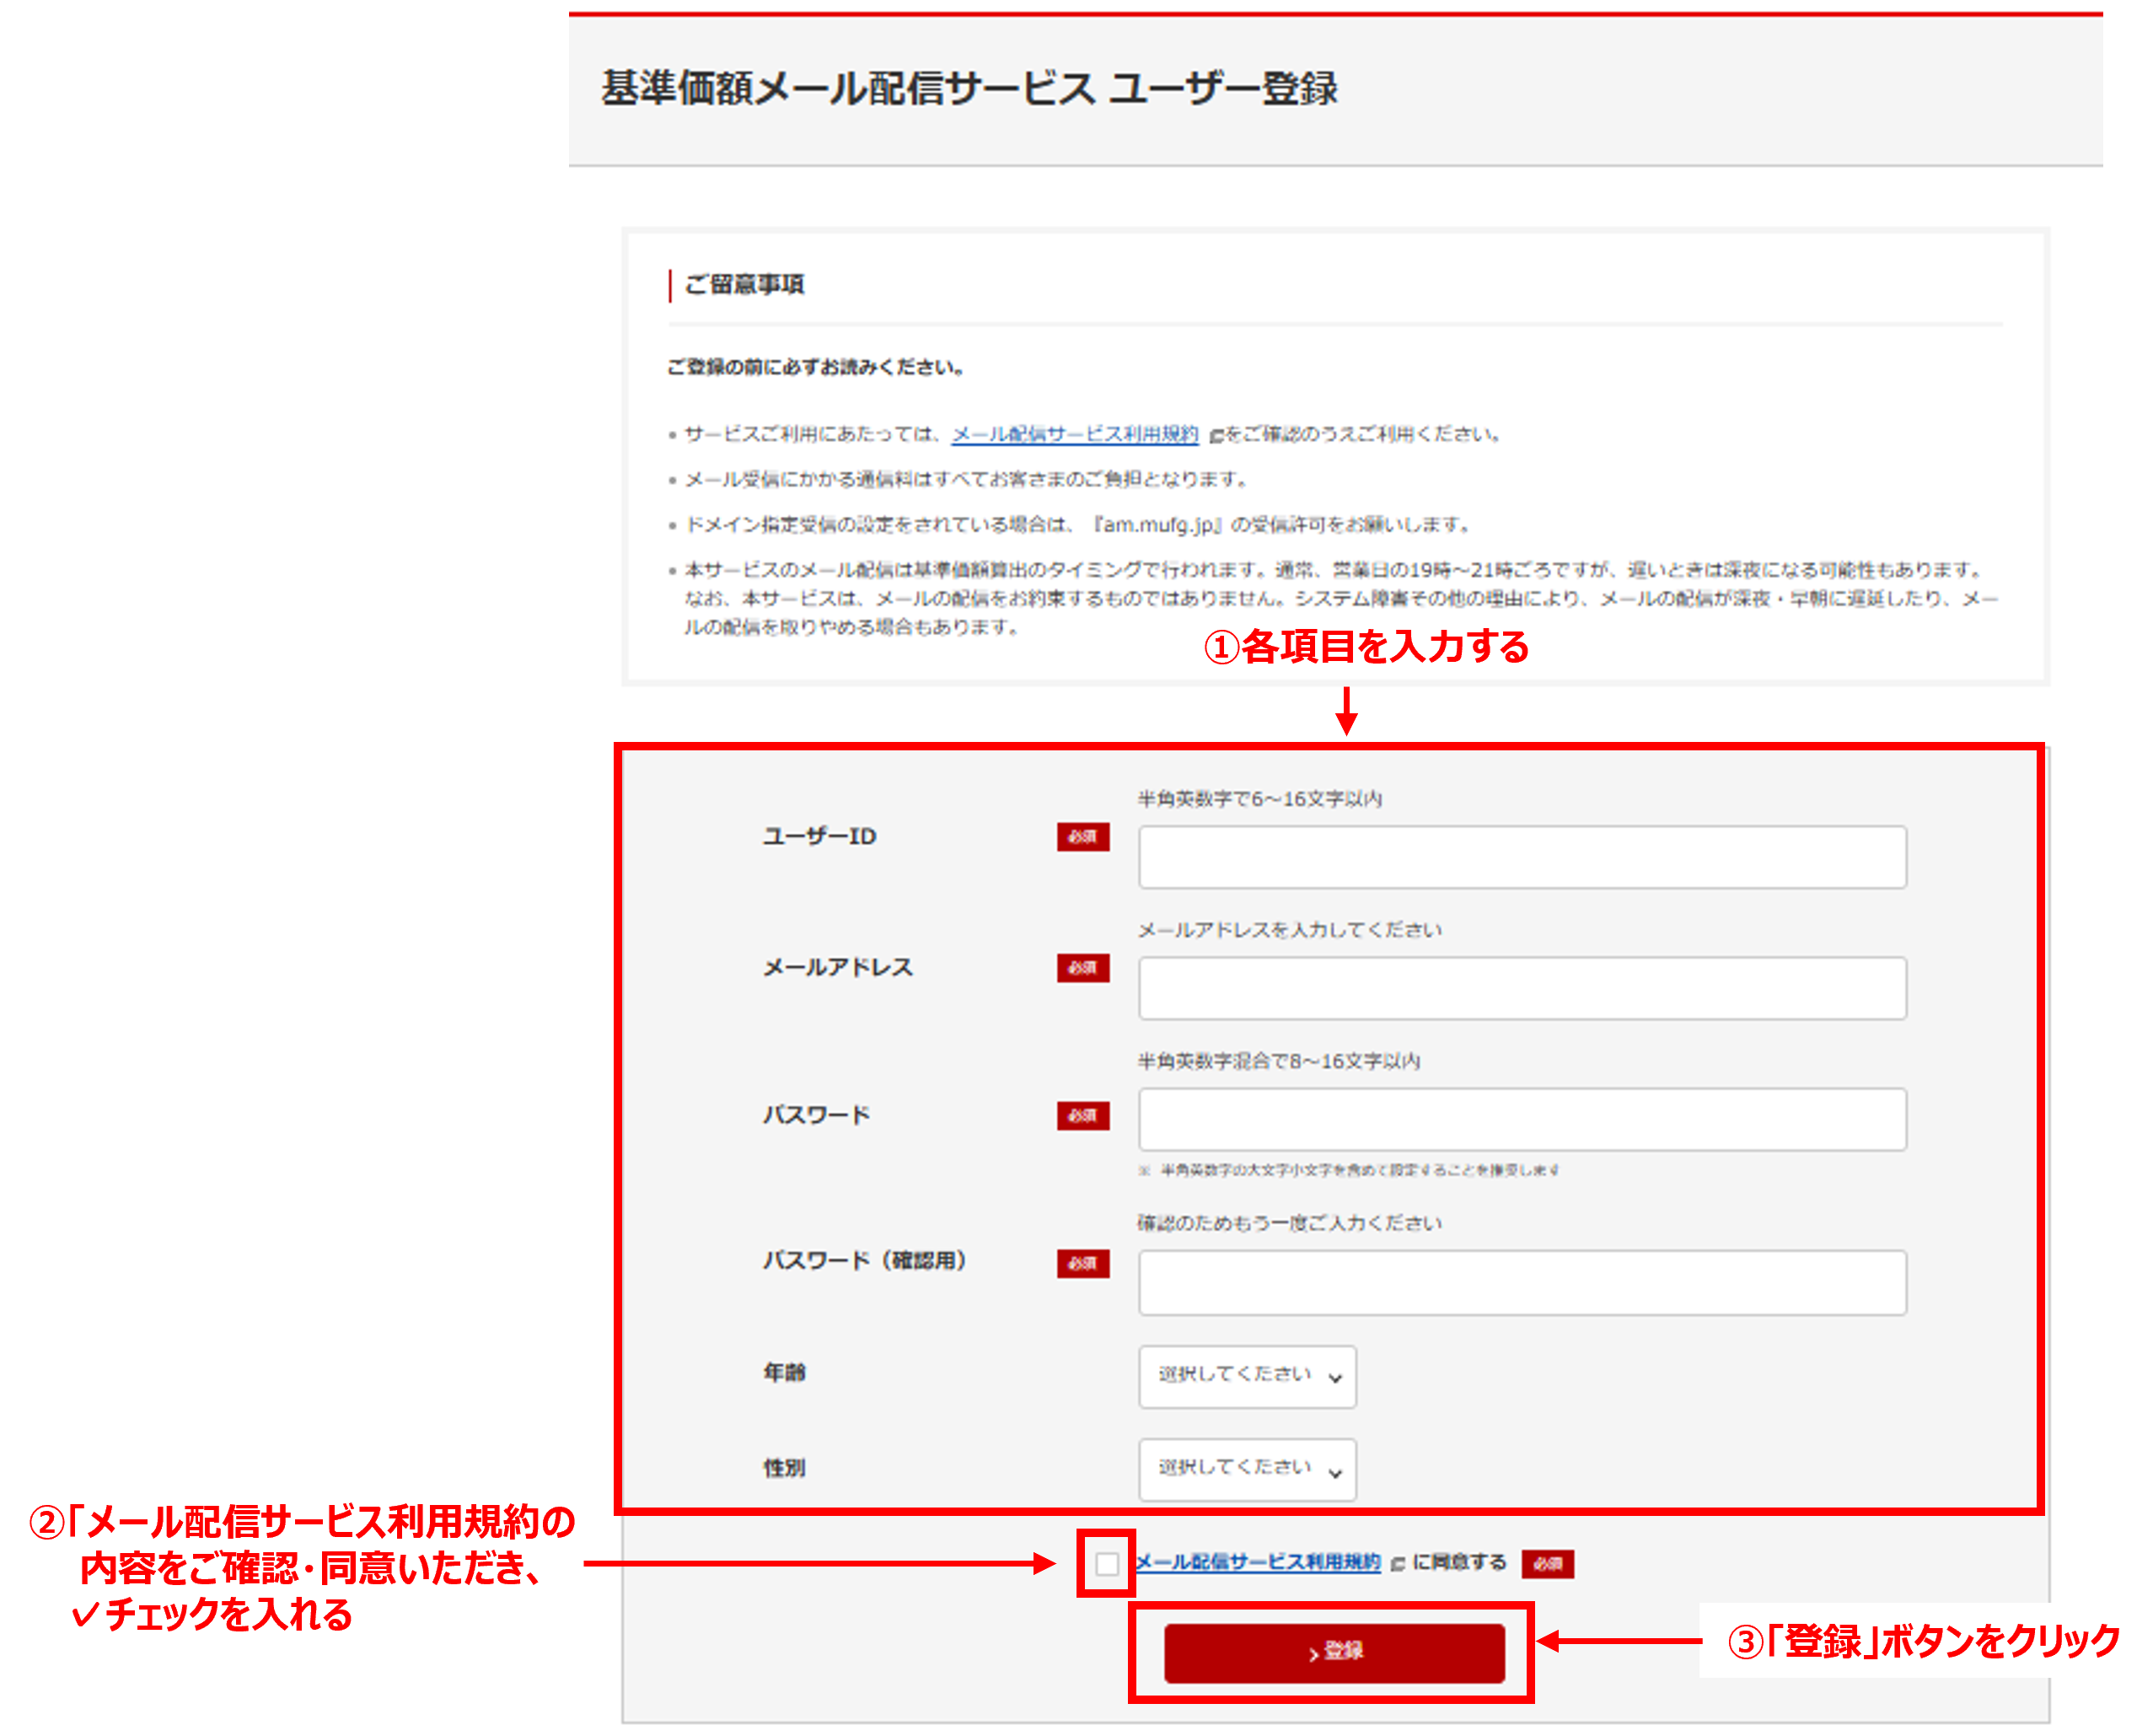The width and height of the screenshot is (2153, 1736).
Task: Check the メール配信サービス利用規約 agreement checkbox
Action: tap(1107, 1563)
